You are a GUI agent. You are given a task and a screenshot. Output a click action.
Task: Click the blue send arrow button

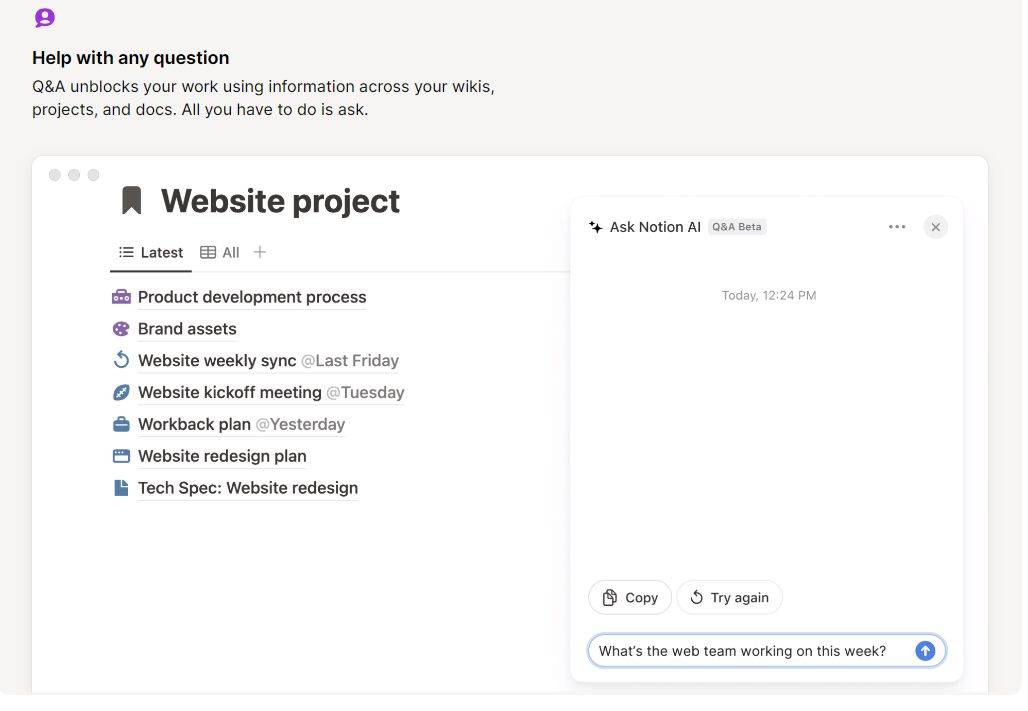tap(925, 651)
